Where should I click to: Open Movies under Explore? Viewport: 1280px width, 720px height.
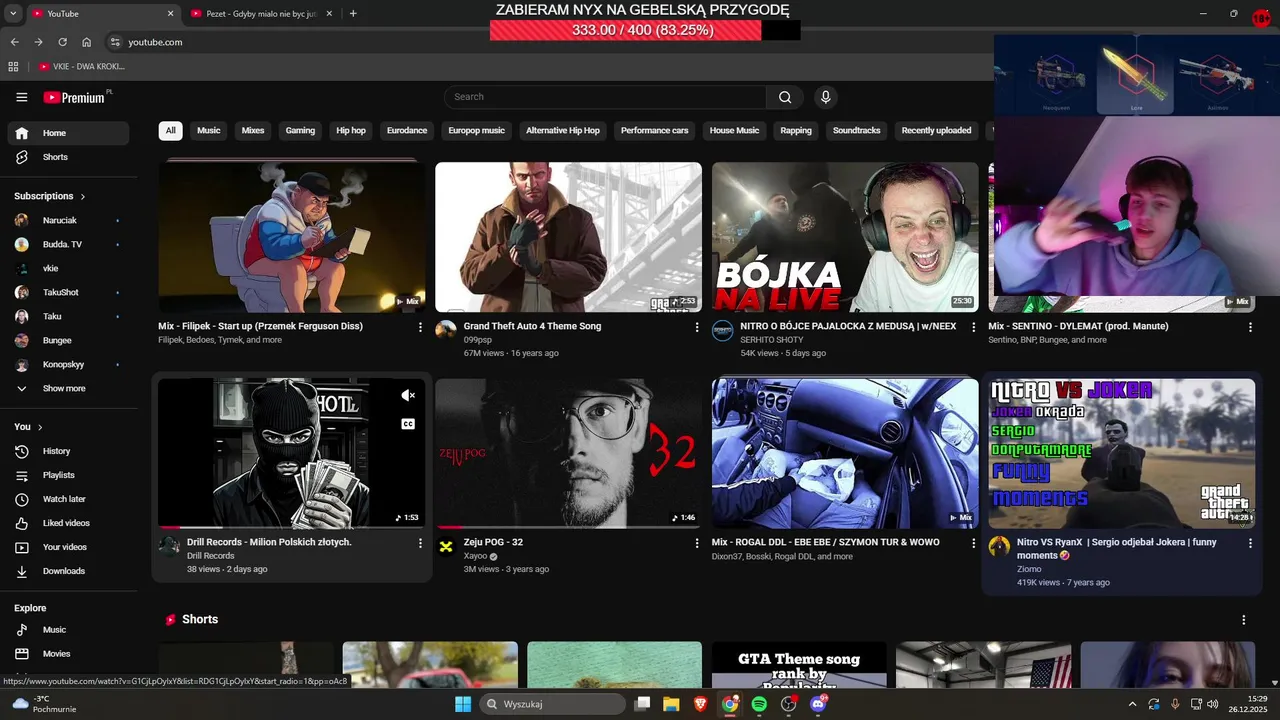tap(68, 654)
